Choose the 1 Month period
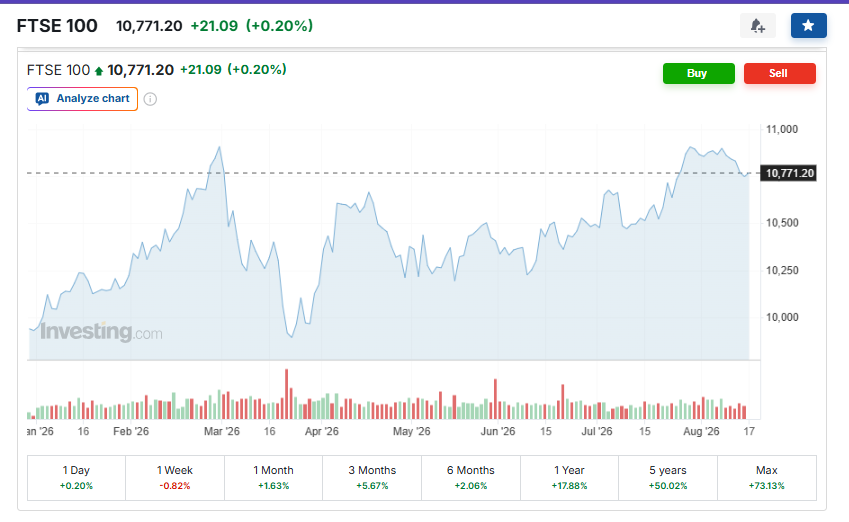This screenshot has width=849, height=522. pos(273,478)
